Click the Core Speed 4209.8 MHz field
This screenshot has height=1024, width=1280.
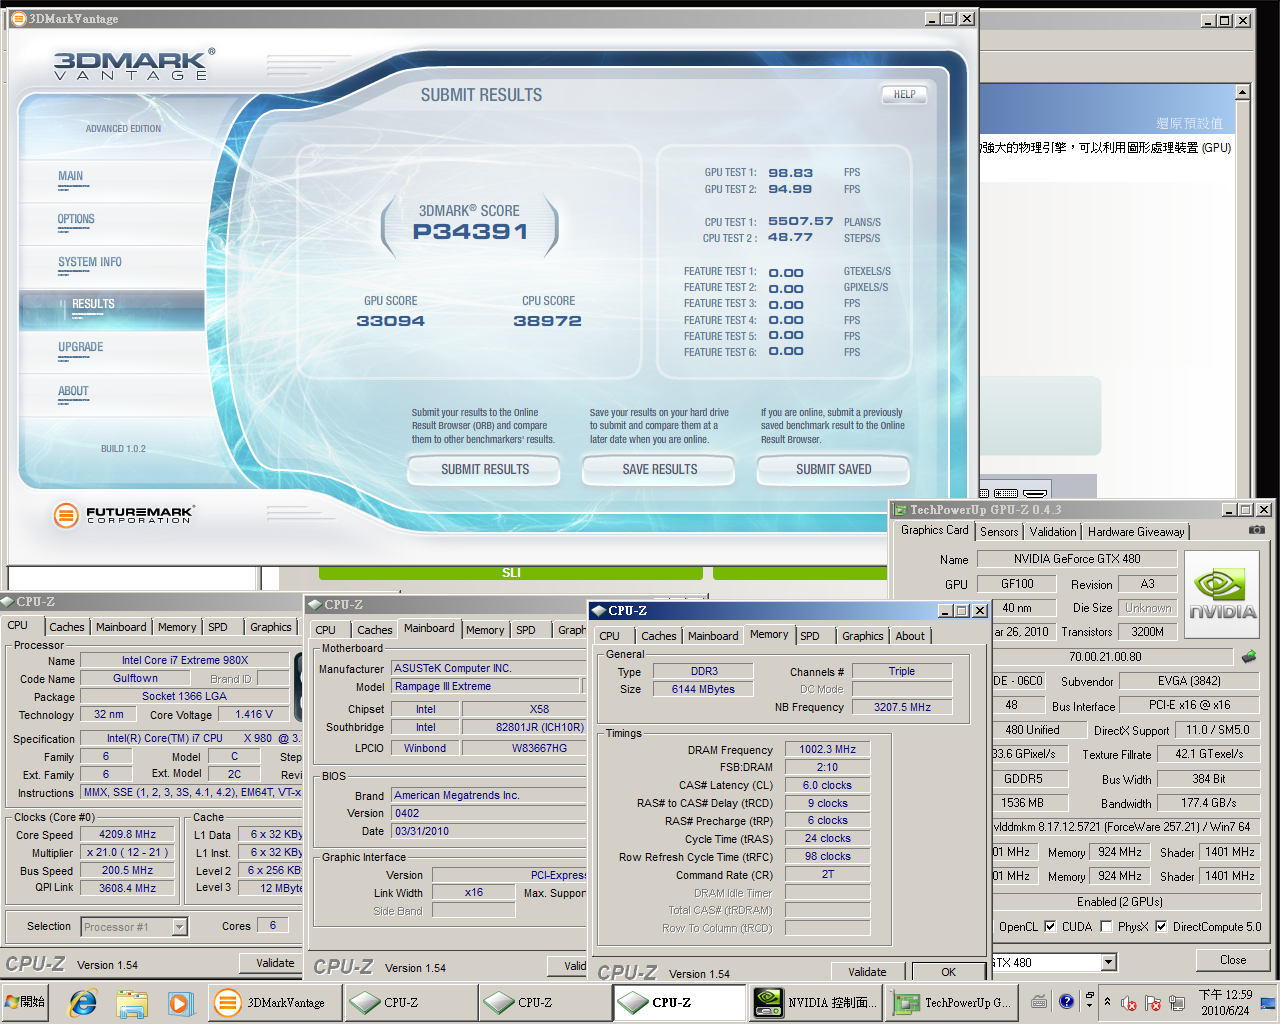[x=128, y=834]
